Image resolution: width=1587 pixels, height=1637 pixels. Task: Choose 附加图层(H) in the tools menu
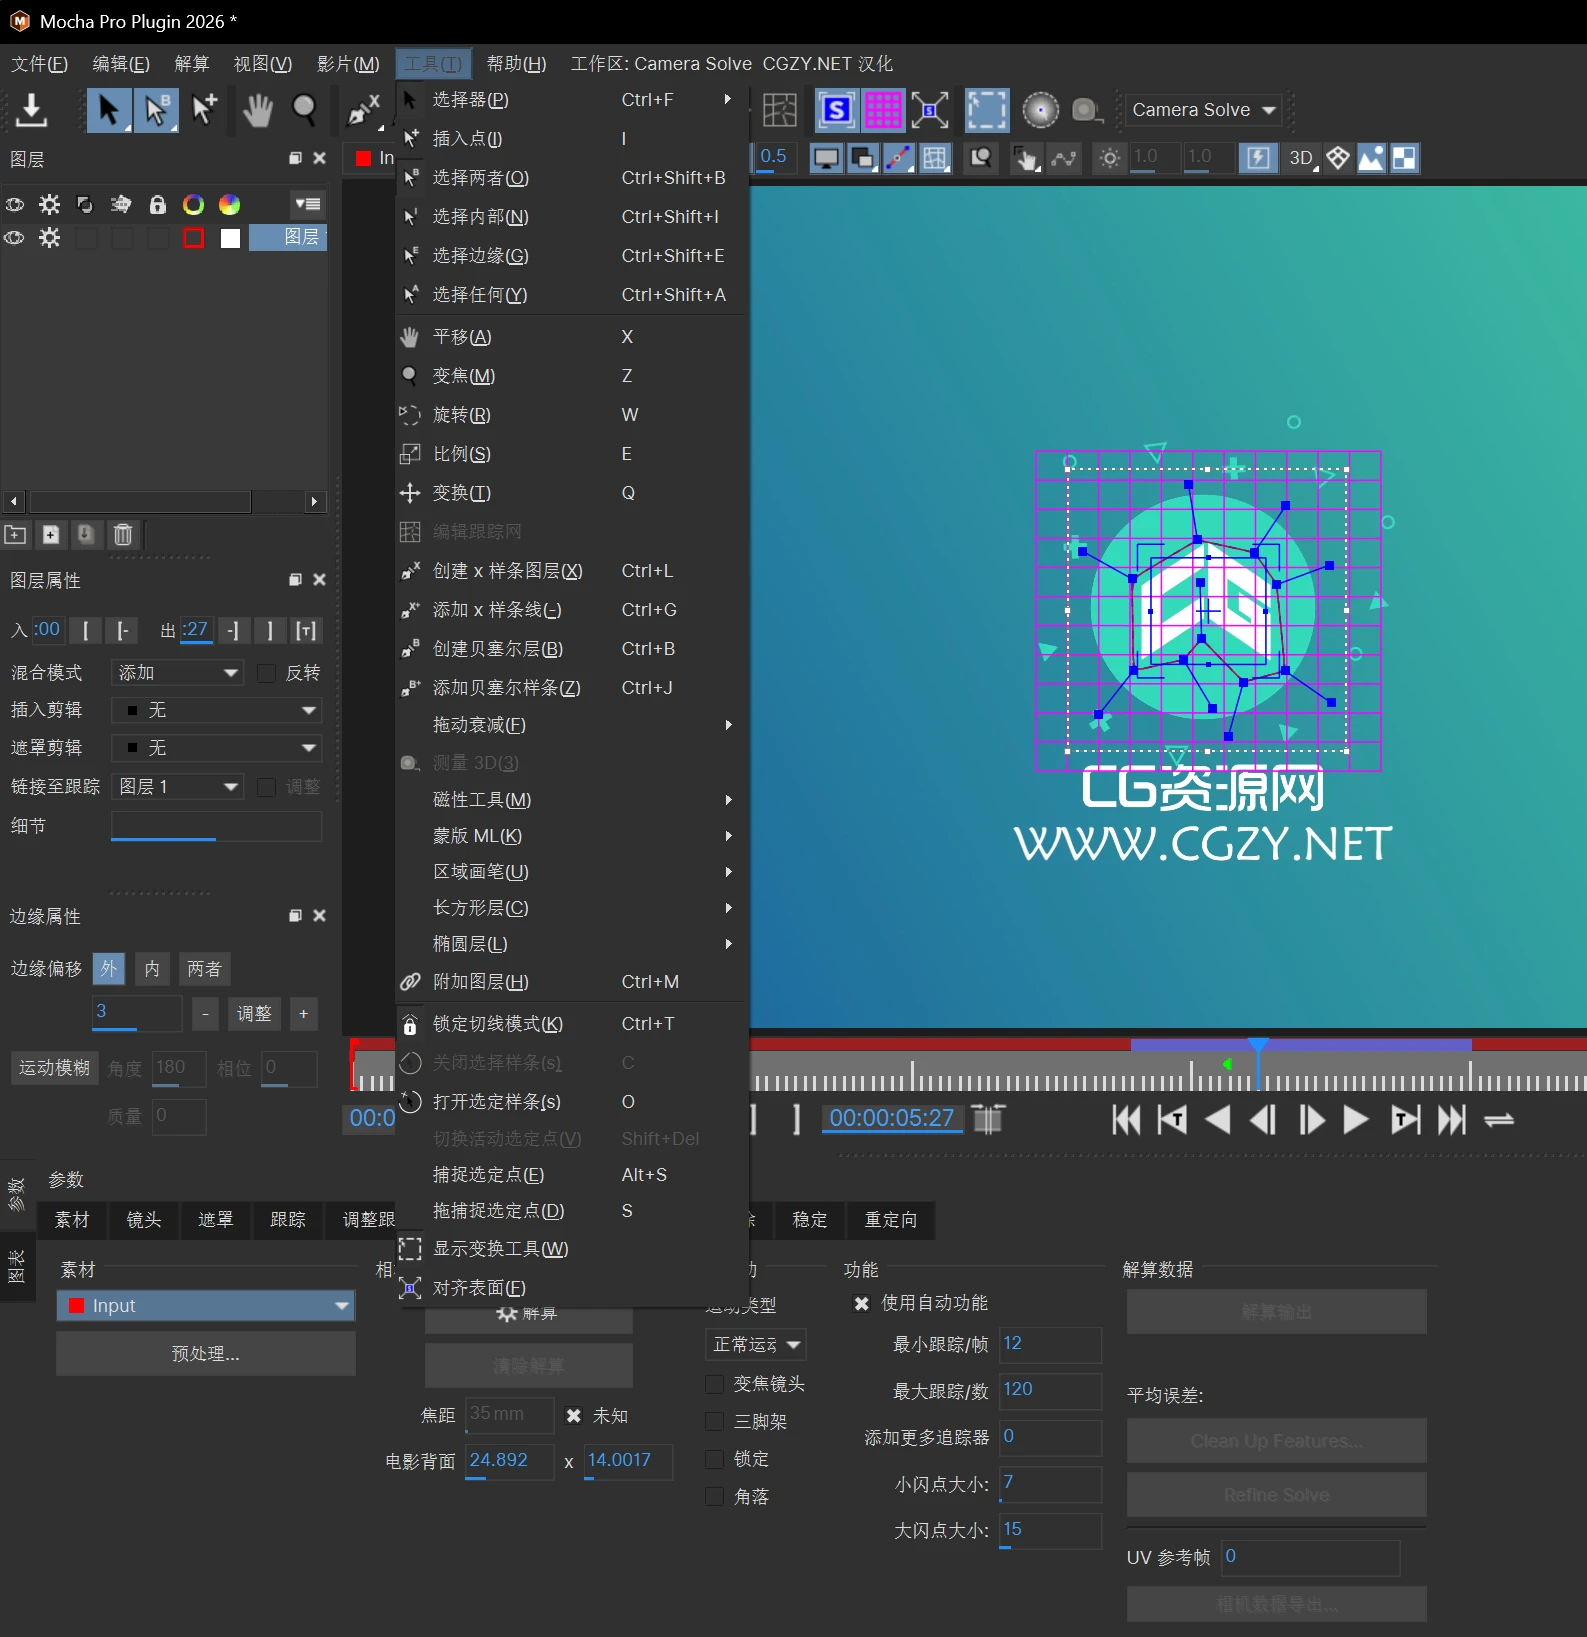572,982
